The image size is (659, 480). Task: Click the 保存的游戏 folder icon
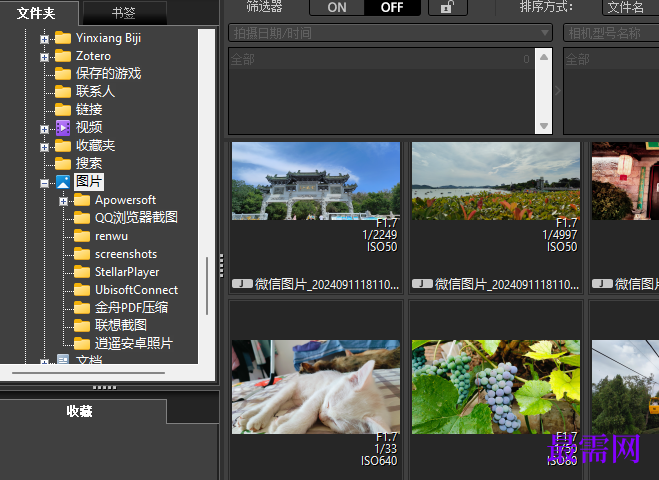click(63, 74)
